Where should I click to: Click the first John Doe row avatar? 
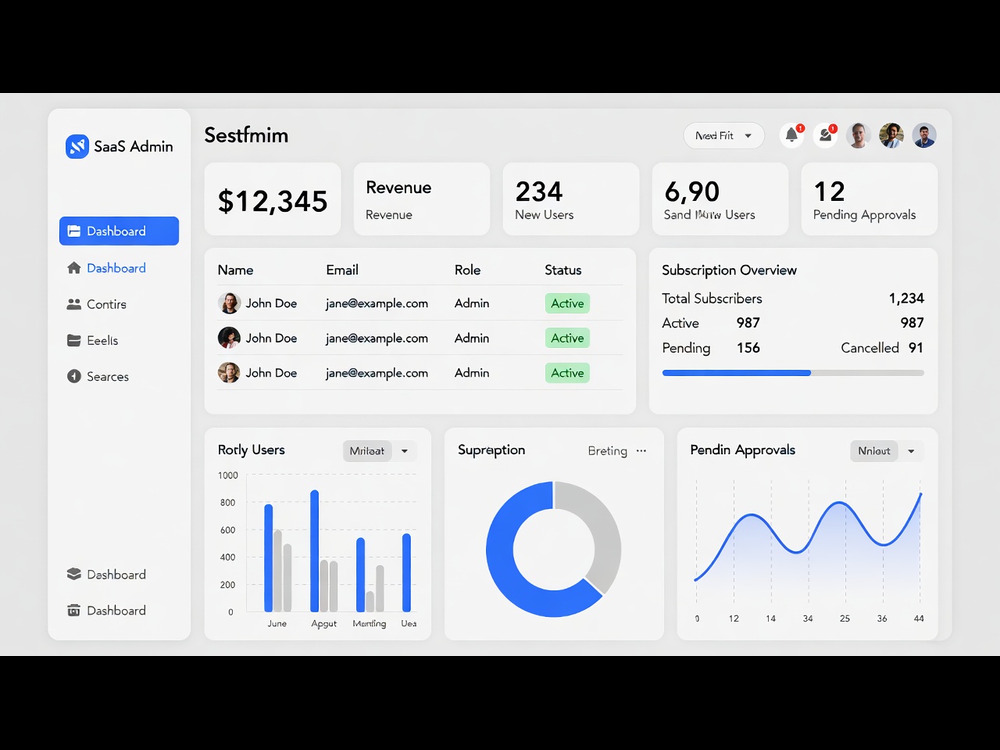229,304
